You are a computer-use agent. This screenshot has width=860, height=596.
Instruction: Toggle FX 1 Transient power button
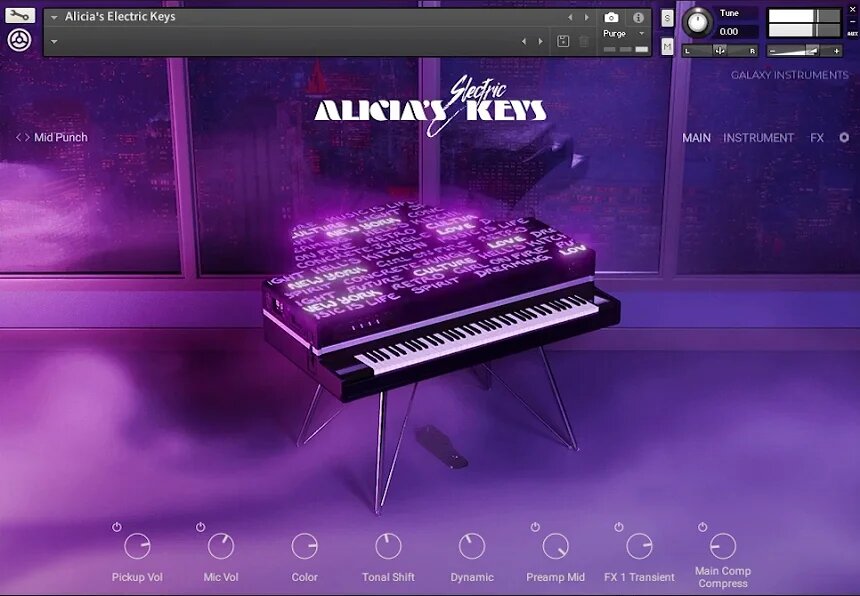pos(619,527)
